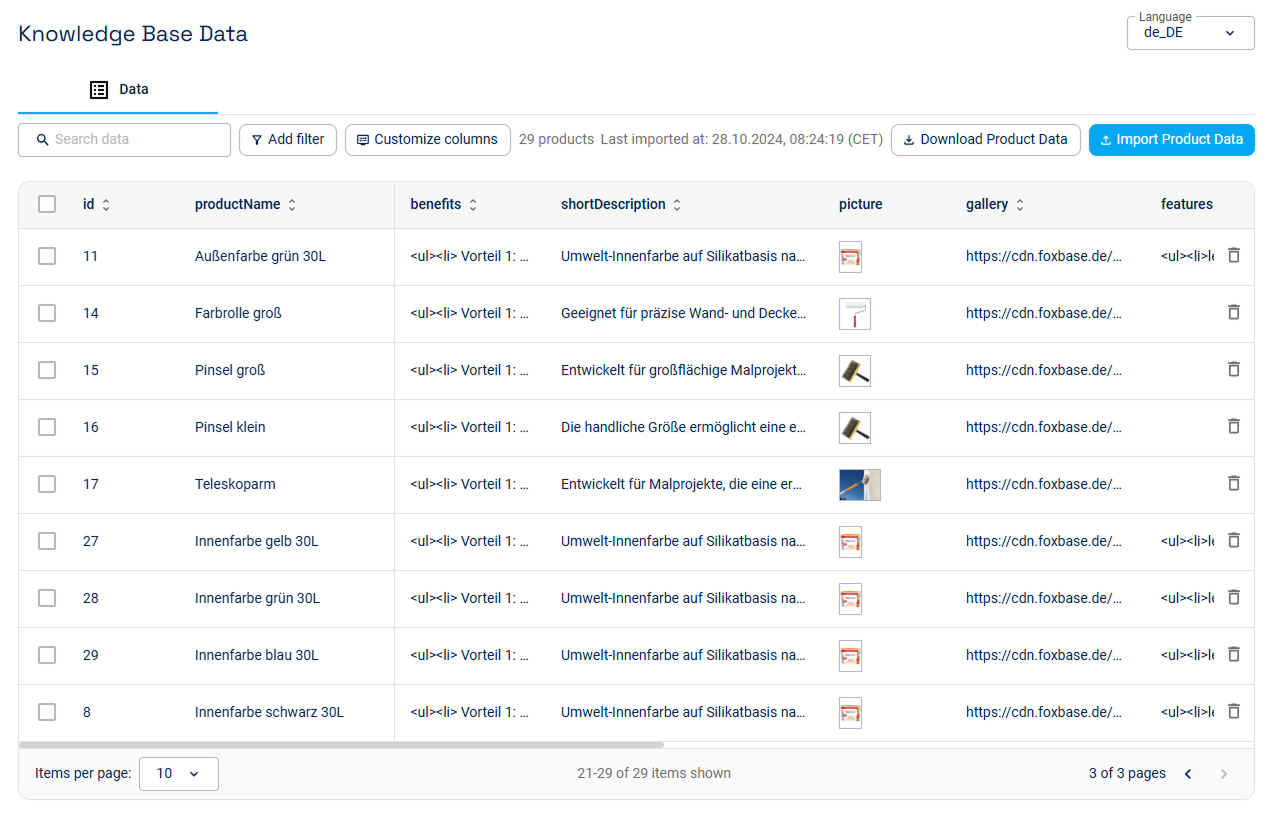Viewport: 1269px width, 831px height.
Task: Check the Pinsel klein row checkbox
Action: pos(47,427)
